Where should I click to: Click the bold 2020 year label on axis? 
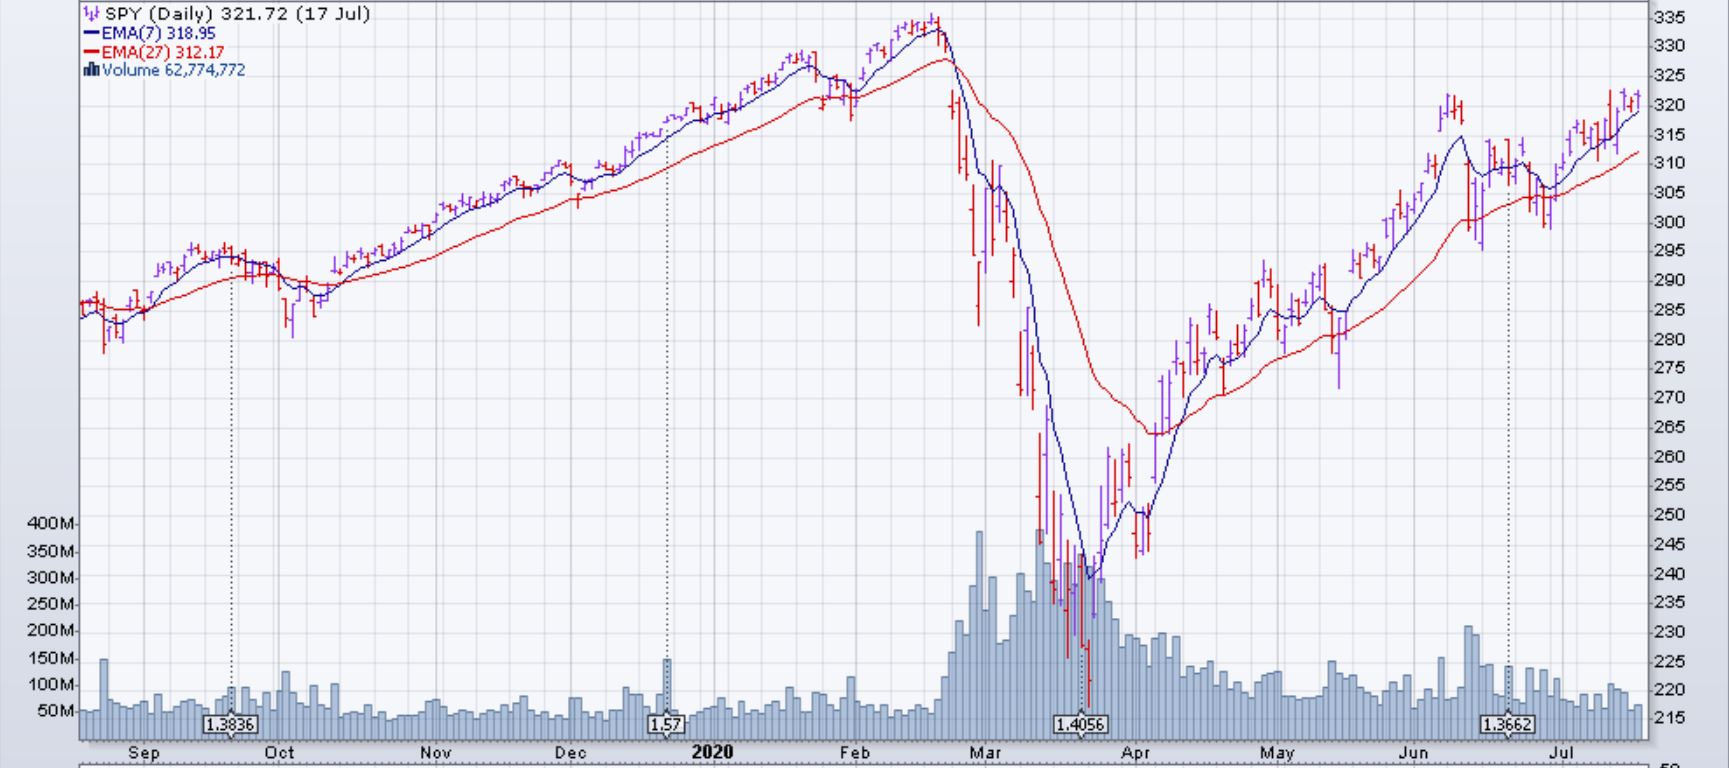click(x=712, y=752)
